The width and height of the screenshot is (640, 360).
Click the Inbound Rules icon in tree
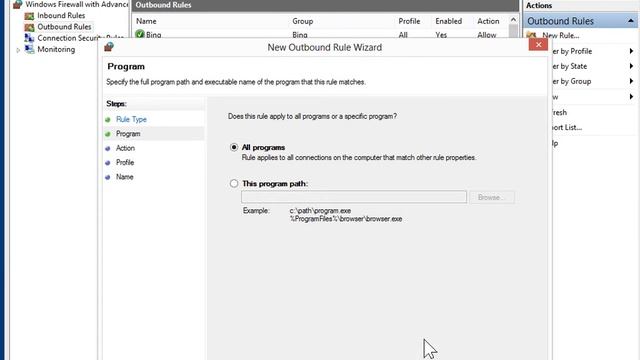29,16
